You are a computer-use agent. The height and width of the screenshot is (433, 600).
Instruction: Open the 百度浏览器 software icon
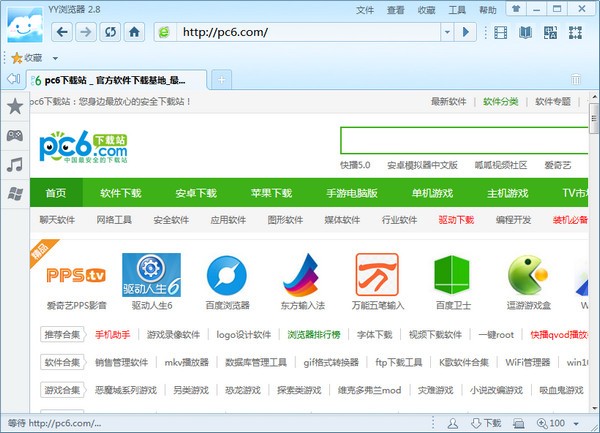pos(227,275)
